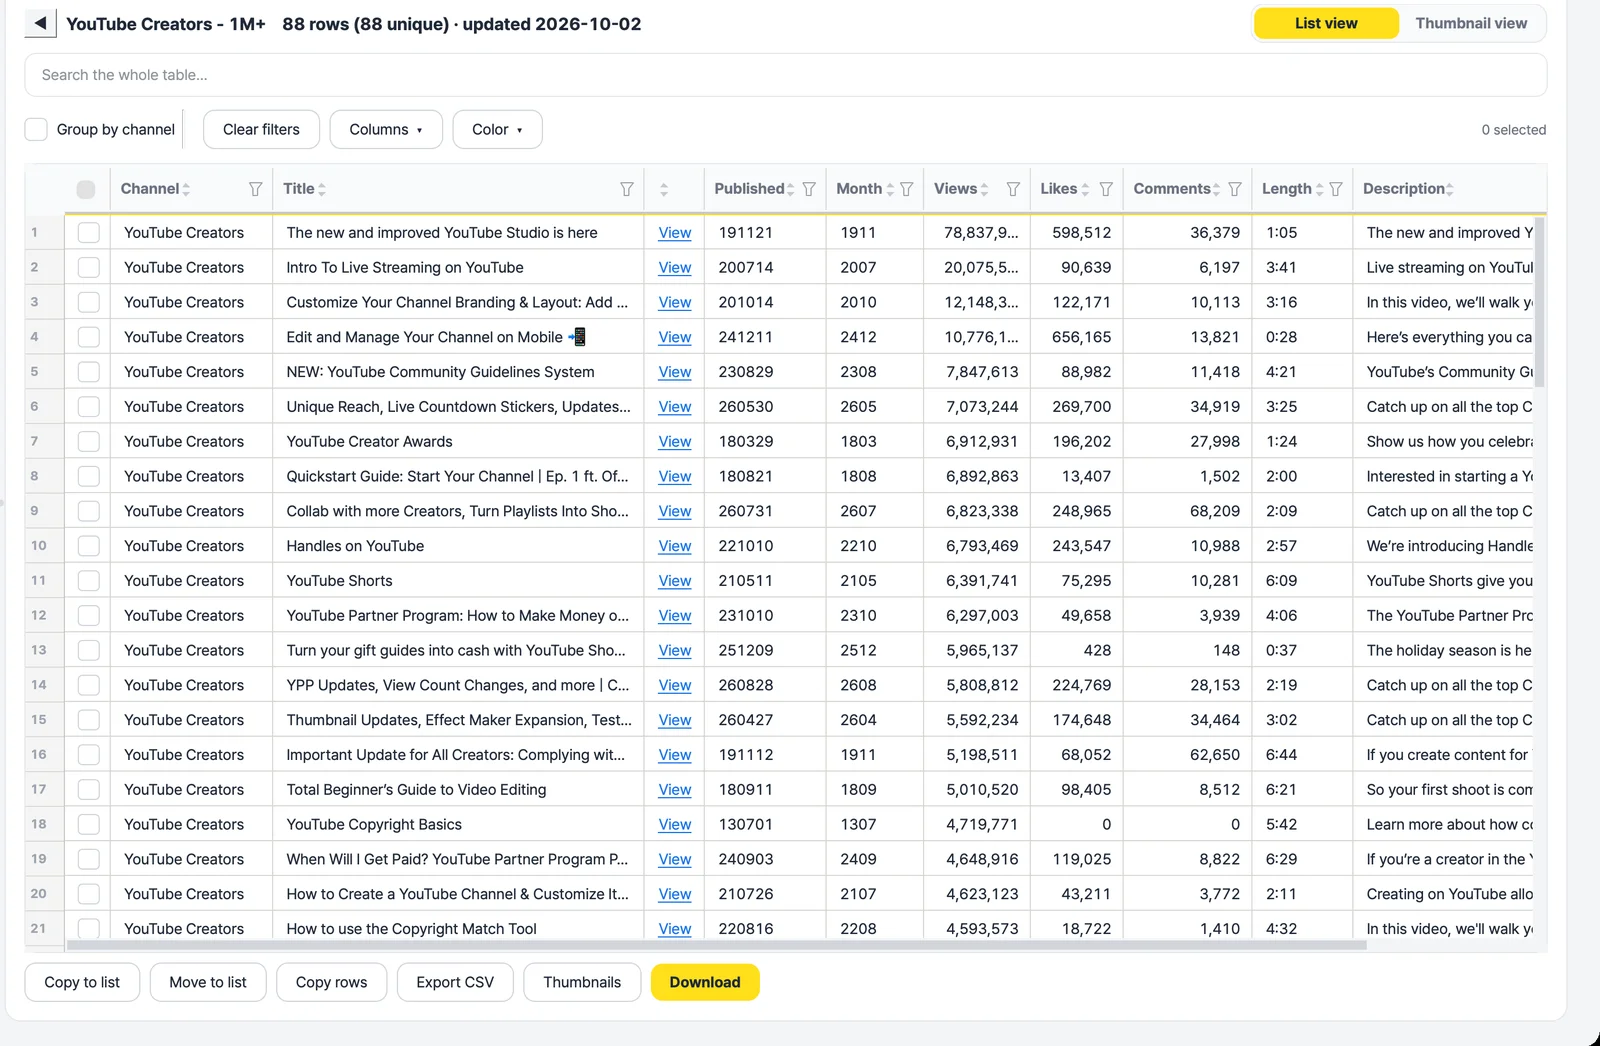Image resolution: width=1600 pixels, height=1046 pixels.
Task: Open the Title column filter icon
Action: tap(626, 189)
